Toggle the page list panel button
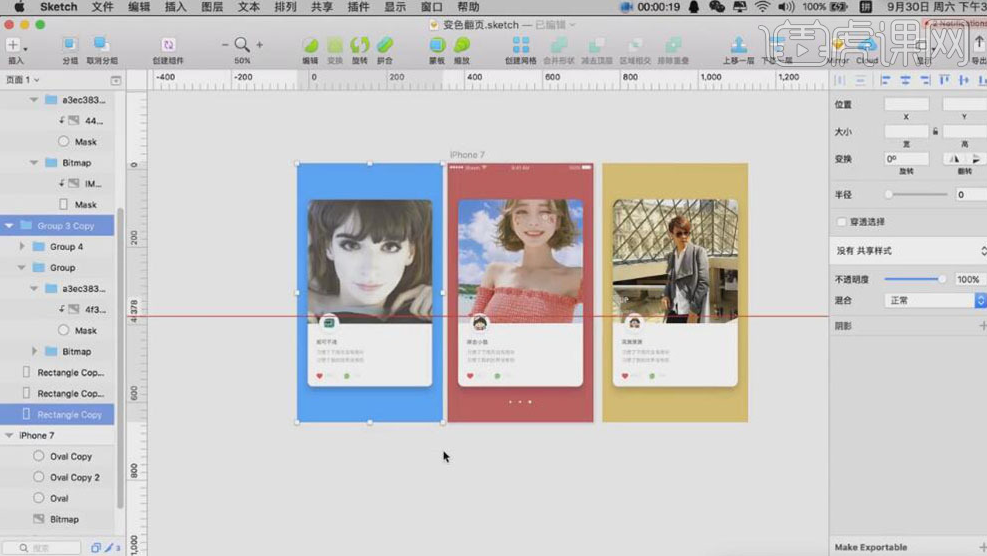The image size is (987, 556). [116, 80]
